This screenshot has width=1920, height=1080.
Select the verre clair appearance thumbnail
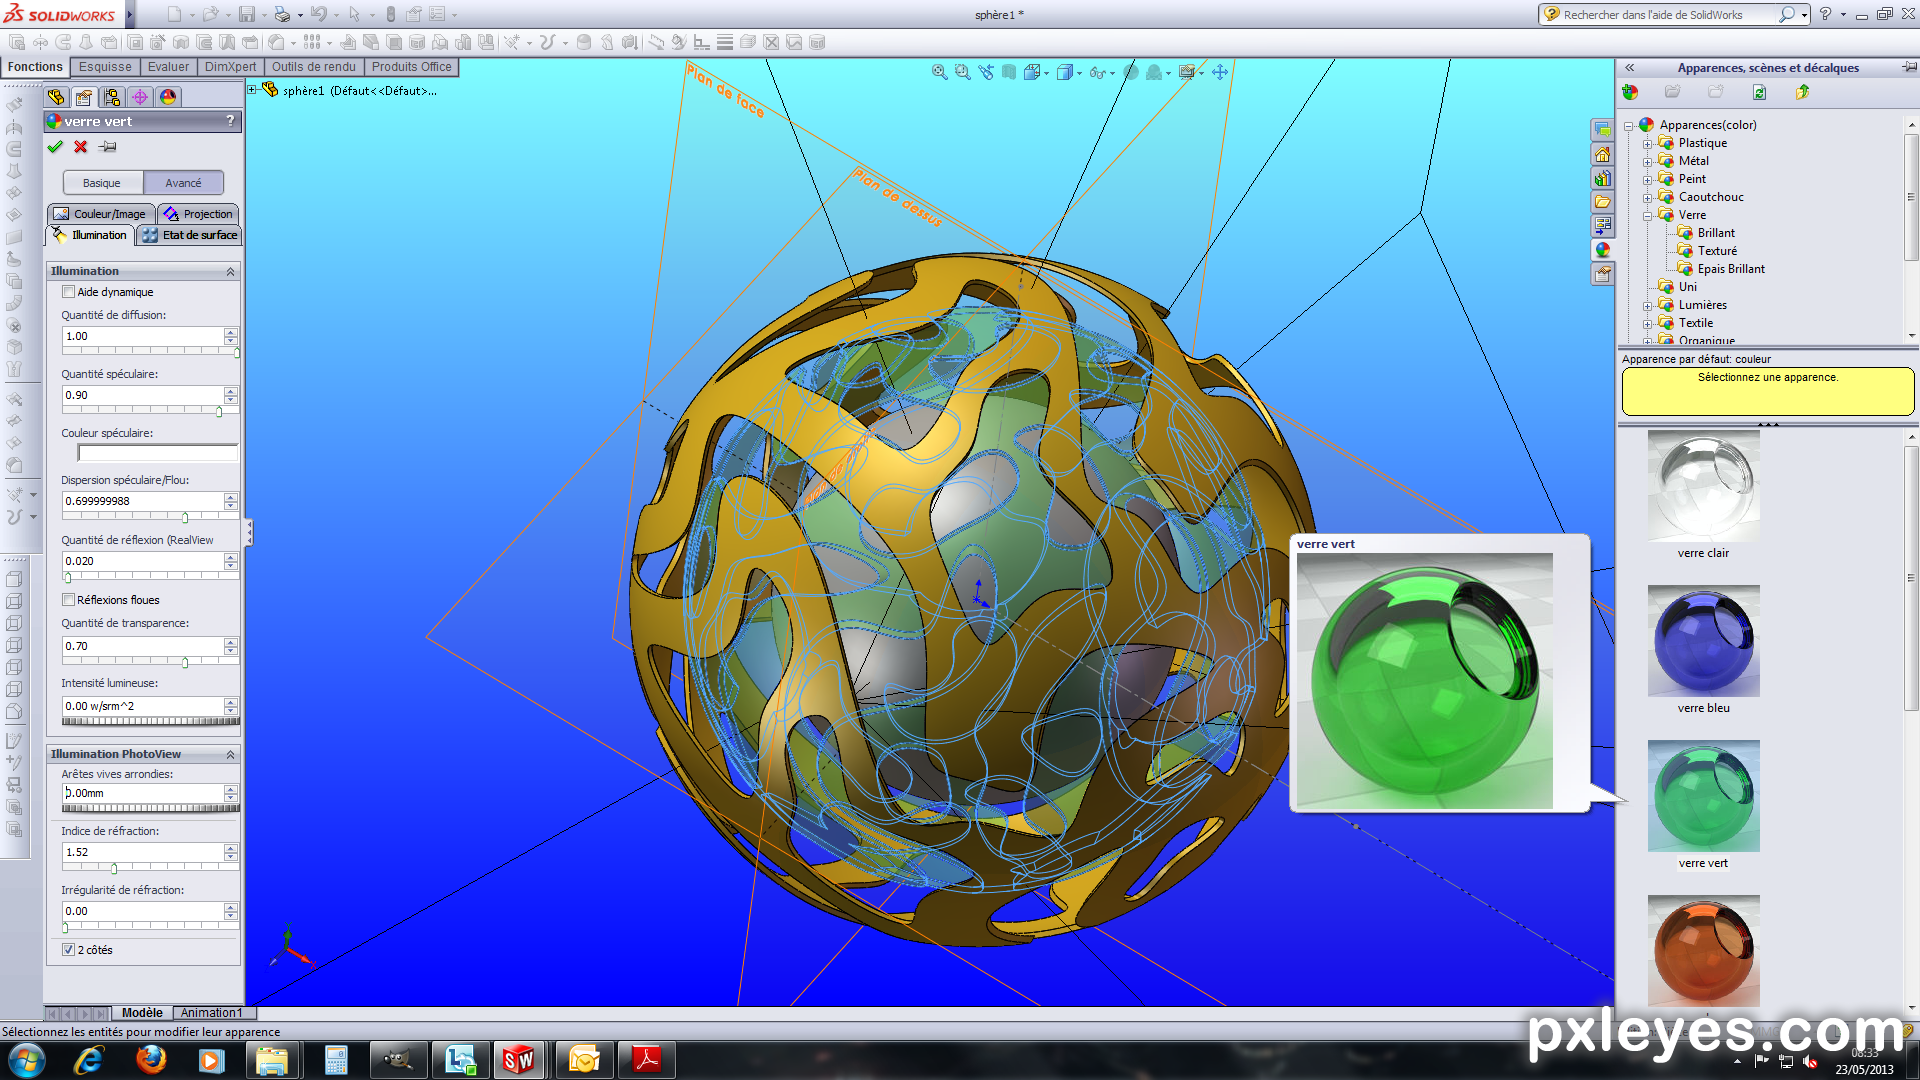coord(1703,486)
